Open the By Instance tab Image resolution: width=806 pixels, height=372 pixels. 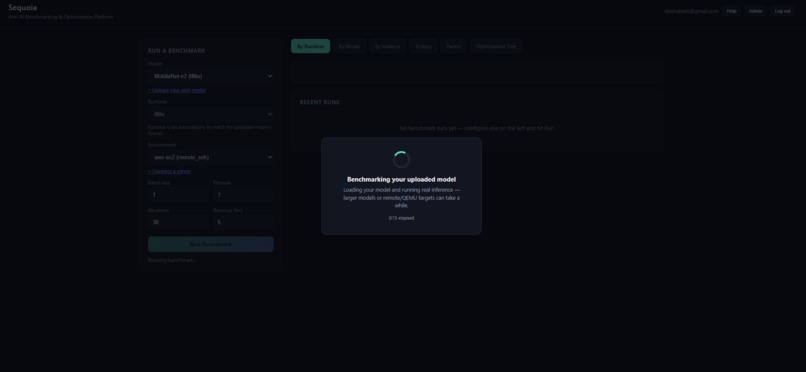tap(388, 46)
